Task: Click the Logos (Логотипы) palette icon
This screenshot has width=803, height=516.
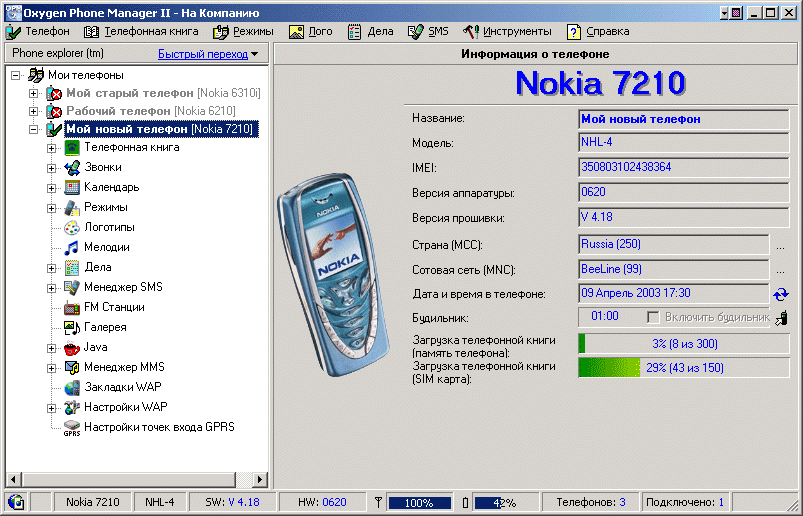Action: [72, 227]
